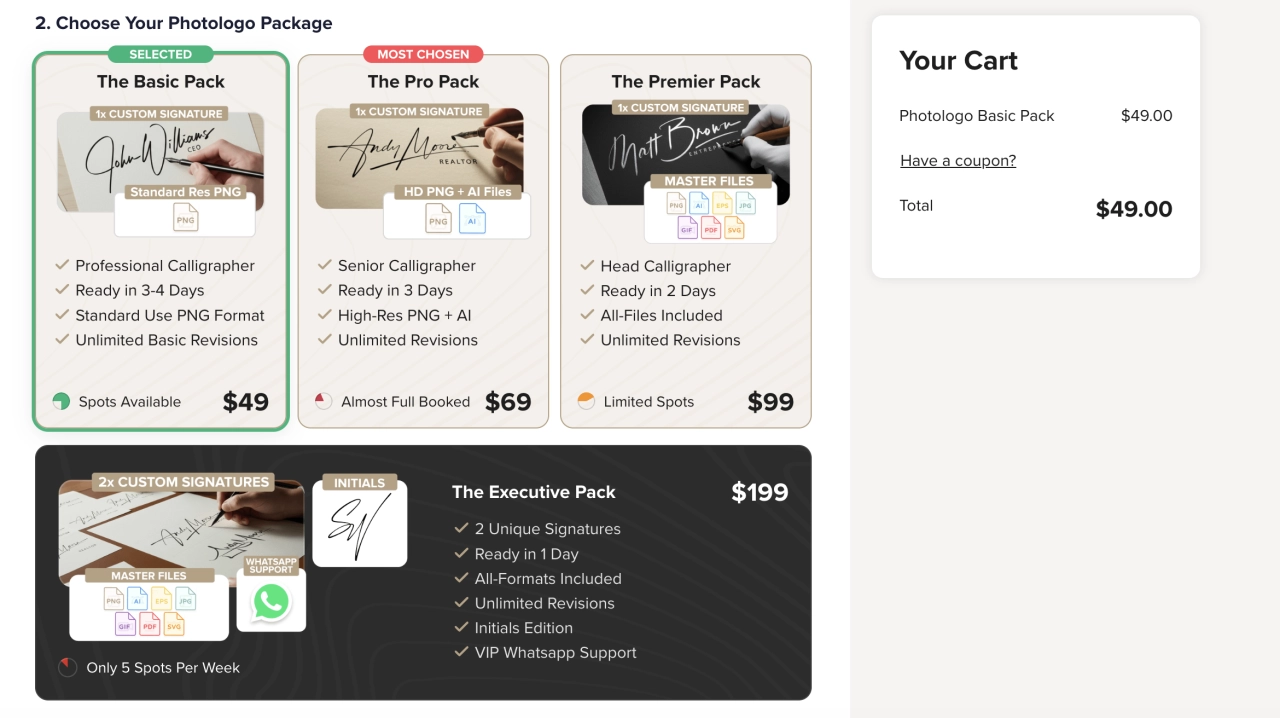Click the orange Limited Spots pie icon
Screen dimensions: 1280x718
coord(586,402)
